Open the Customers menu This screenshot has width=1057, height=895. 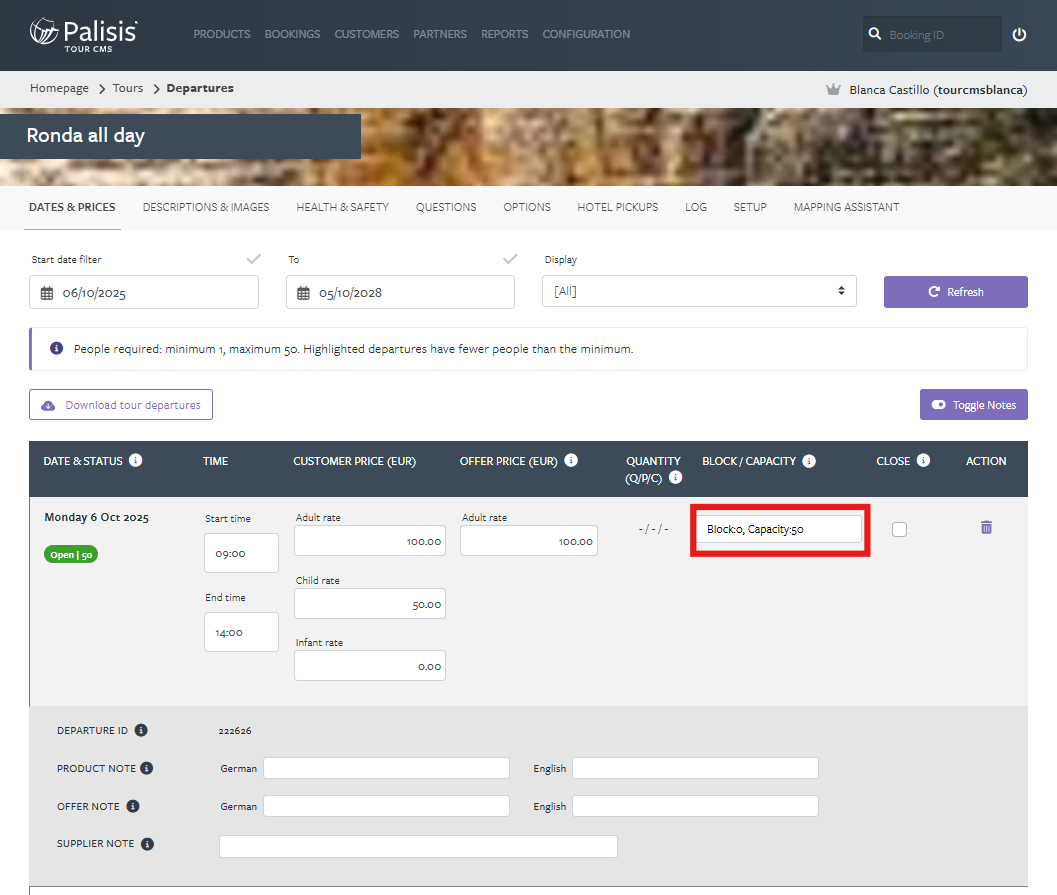[x=367, y=34]
